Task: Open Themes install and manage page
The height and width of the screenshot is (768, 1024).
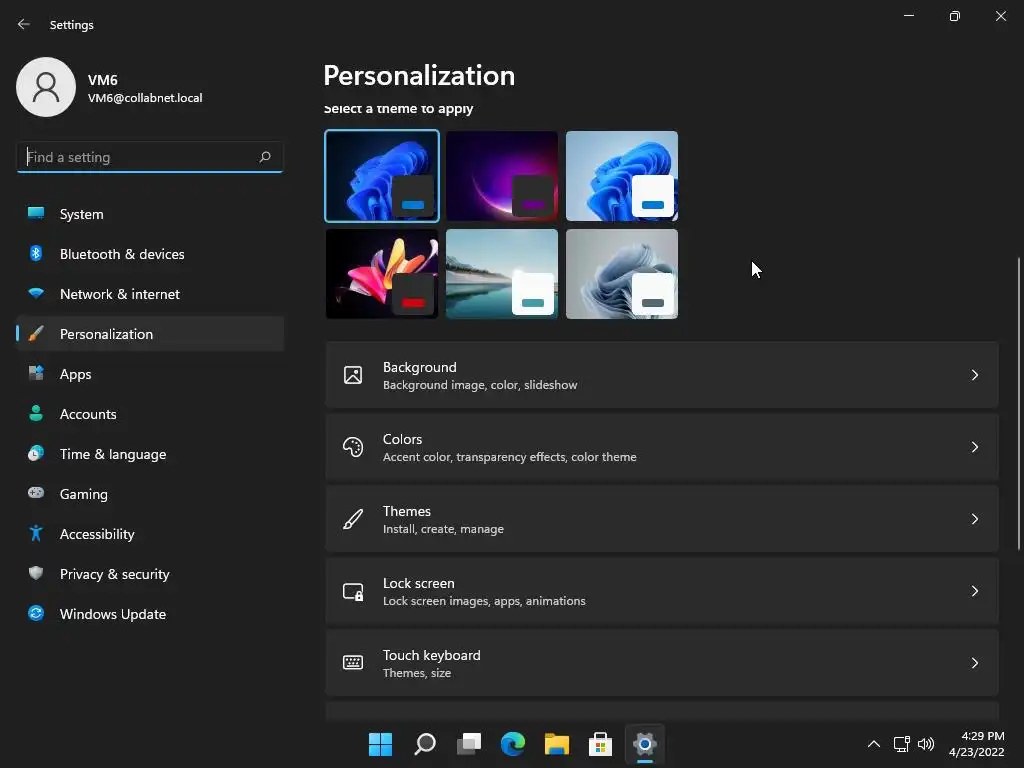Action: tap(662, 519)
